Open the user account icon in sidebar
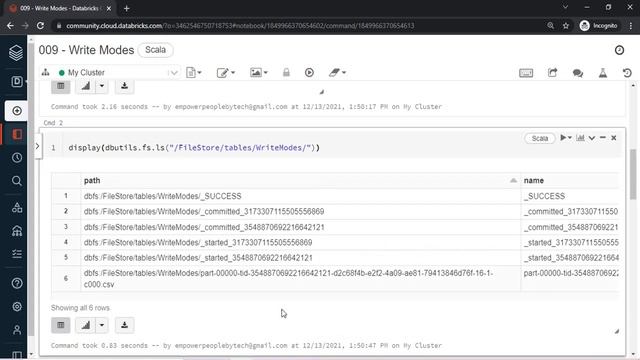The height and width of the screenshot is (360, 640). click(17, 330)
